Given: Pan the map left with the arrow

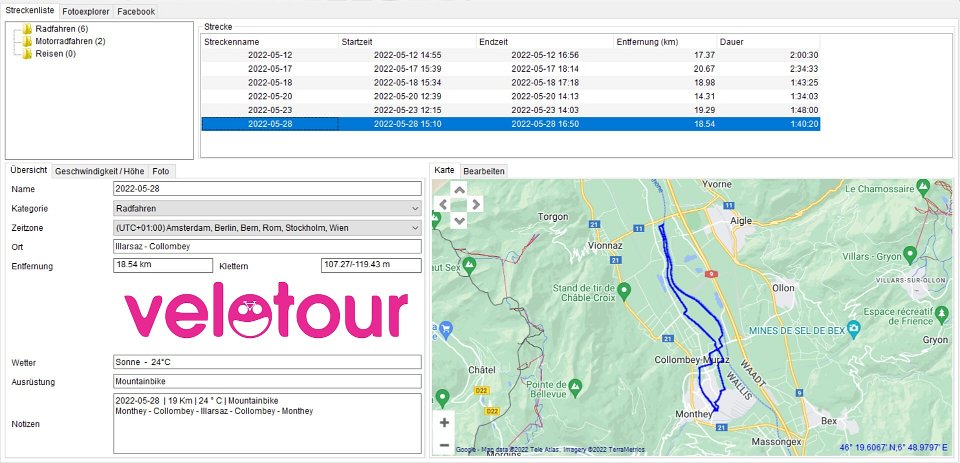Looking at the screenshot, I should point(443,205).
